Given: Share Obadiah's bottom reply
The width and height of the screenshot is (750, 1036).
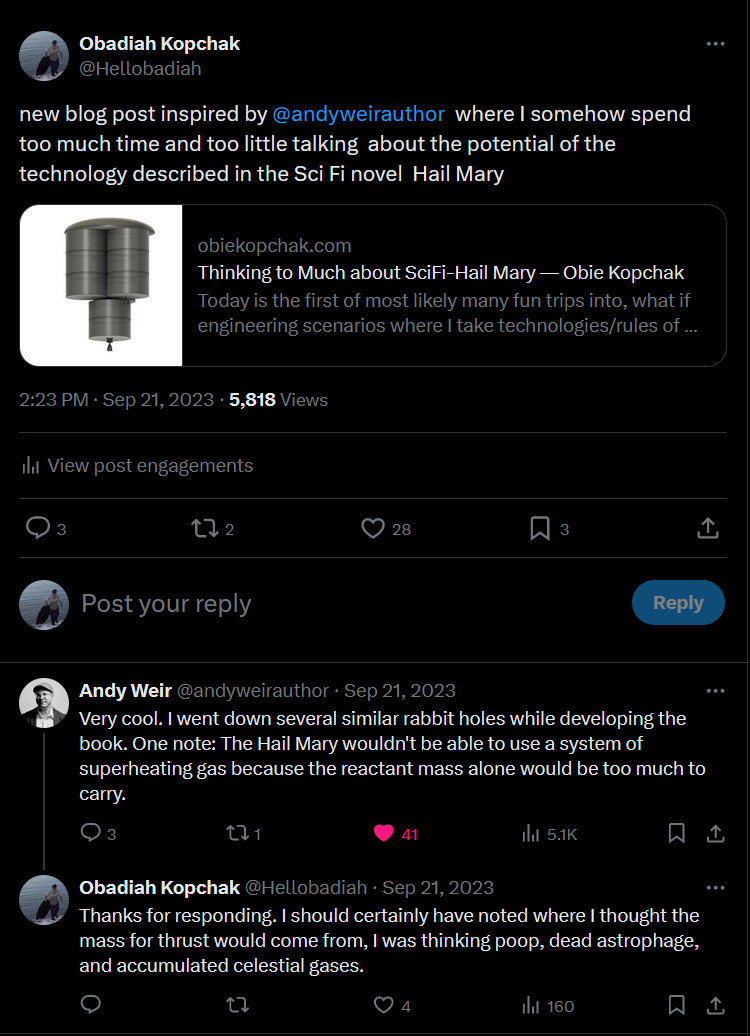Looking at the screenshot, I should click(x=716, y=1005).
